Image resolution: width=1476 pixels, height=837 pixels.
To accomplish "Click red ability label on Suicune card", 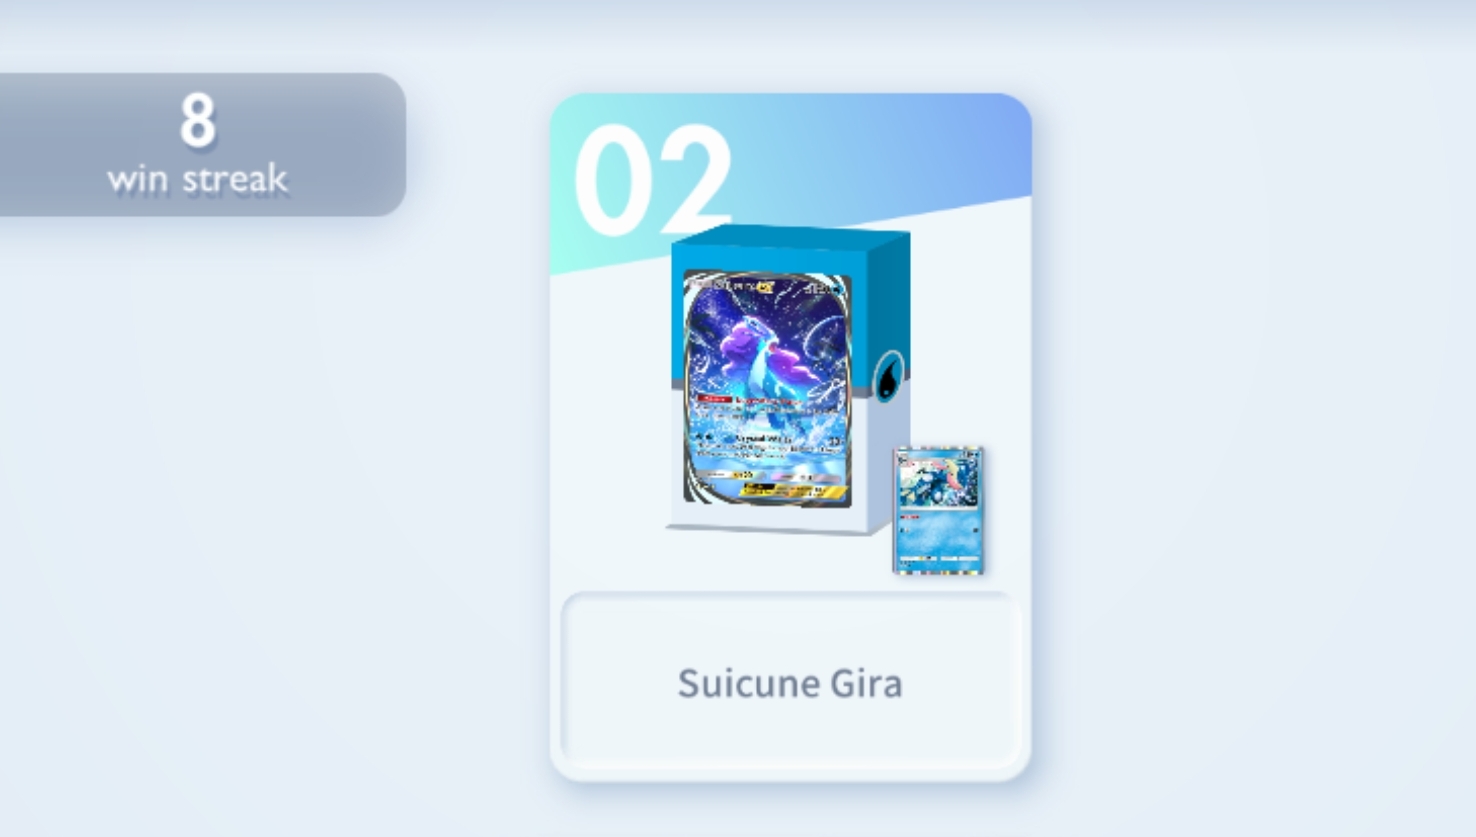I will pos(714,399).
